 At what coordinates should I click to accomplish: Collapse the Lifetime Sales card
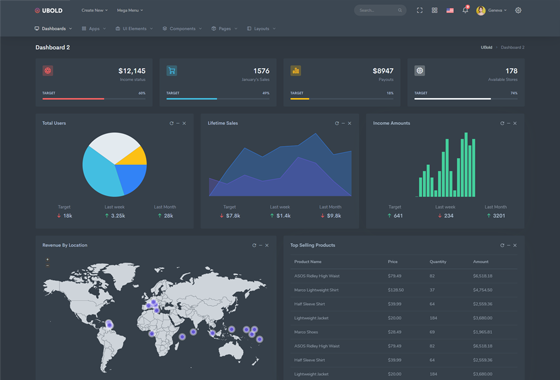tap(343, 123)
